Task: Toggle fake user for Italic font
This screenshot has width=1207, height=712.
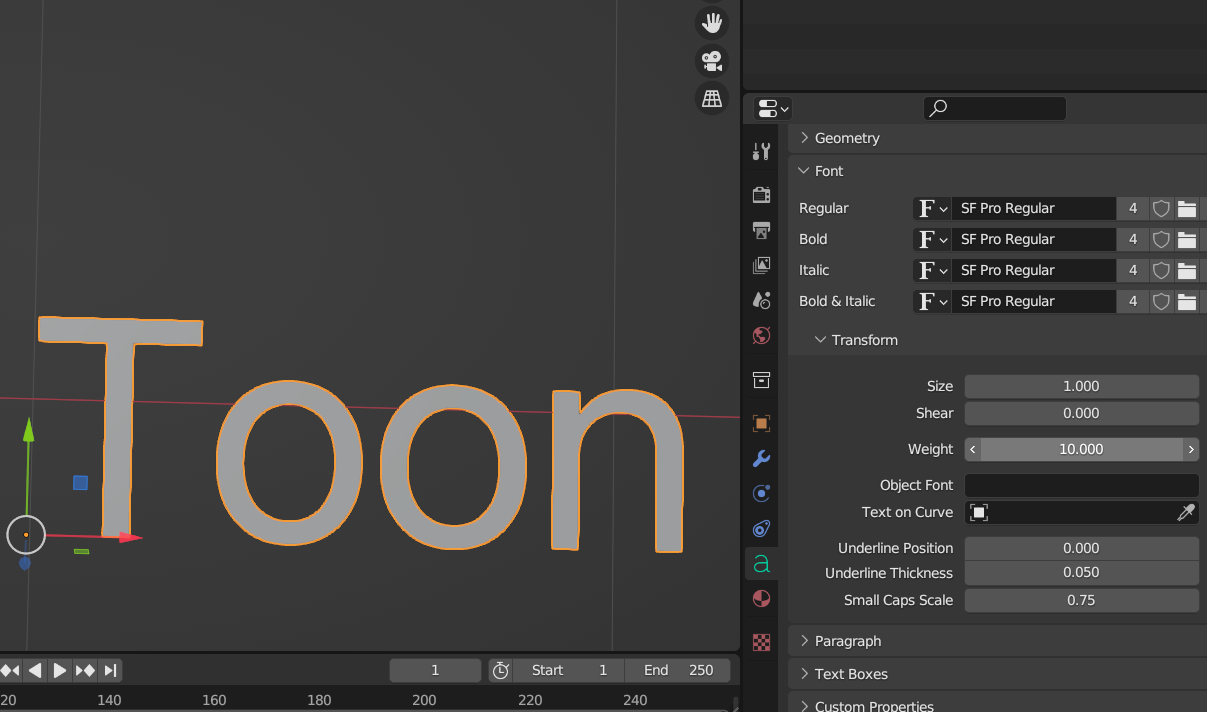Action: point(1161,270)
